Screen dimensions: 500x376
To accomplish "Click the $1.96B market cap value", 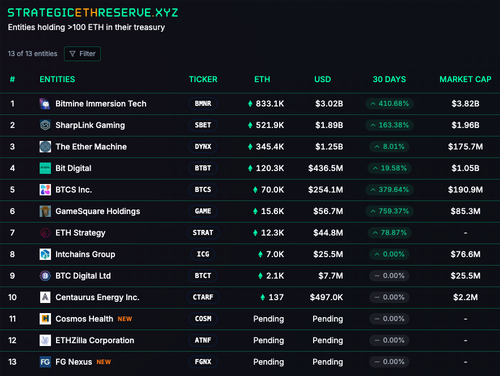I will click(x=465, y=125).
